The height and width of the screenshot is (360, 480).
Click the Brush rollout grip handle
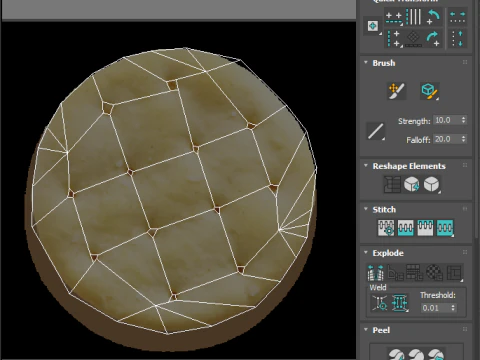point(465,62)
